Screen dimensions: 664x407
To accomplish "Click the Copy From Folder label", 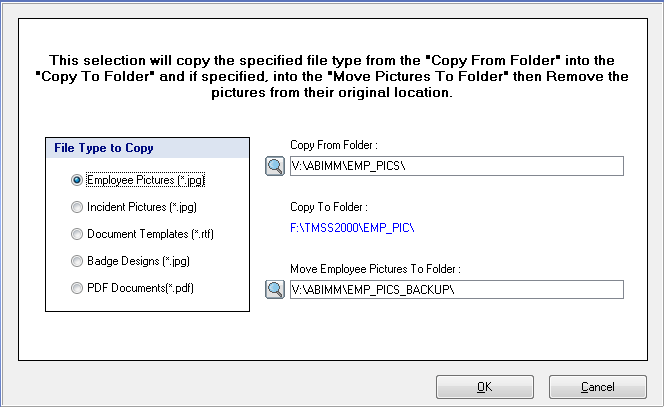I will pyautogui.click(x=334, y=145).
